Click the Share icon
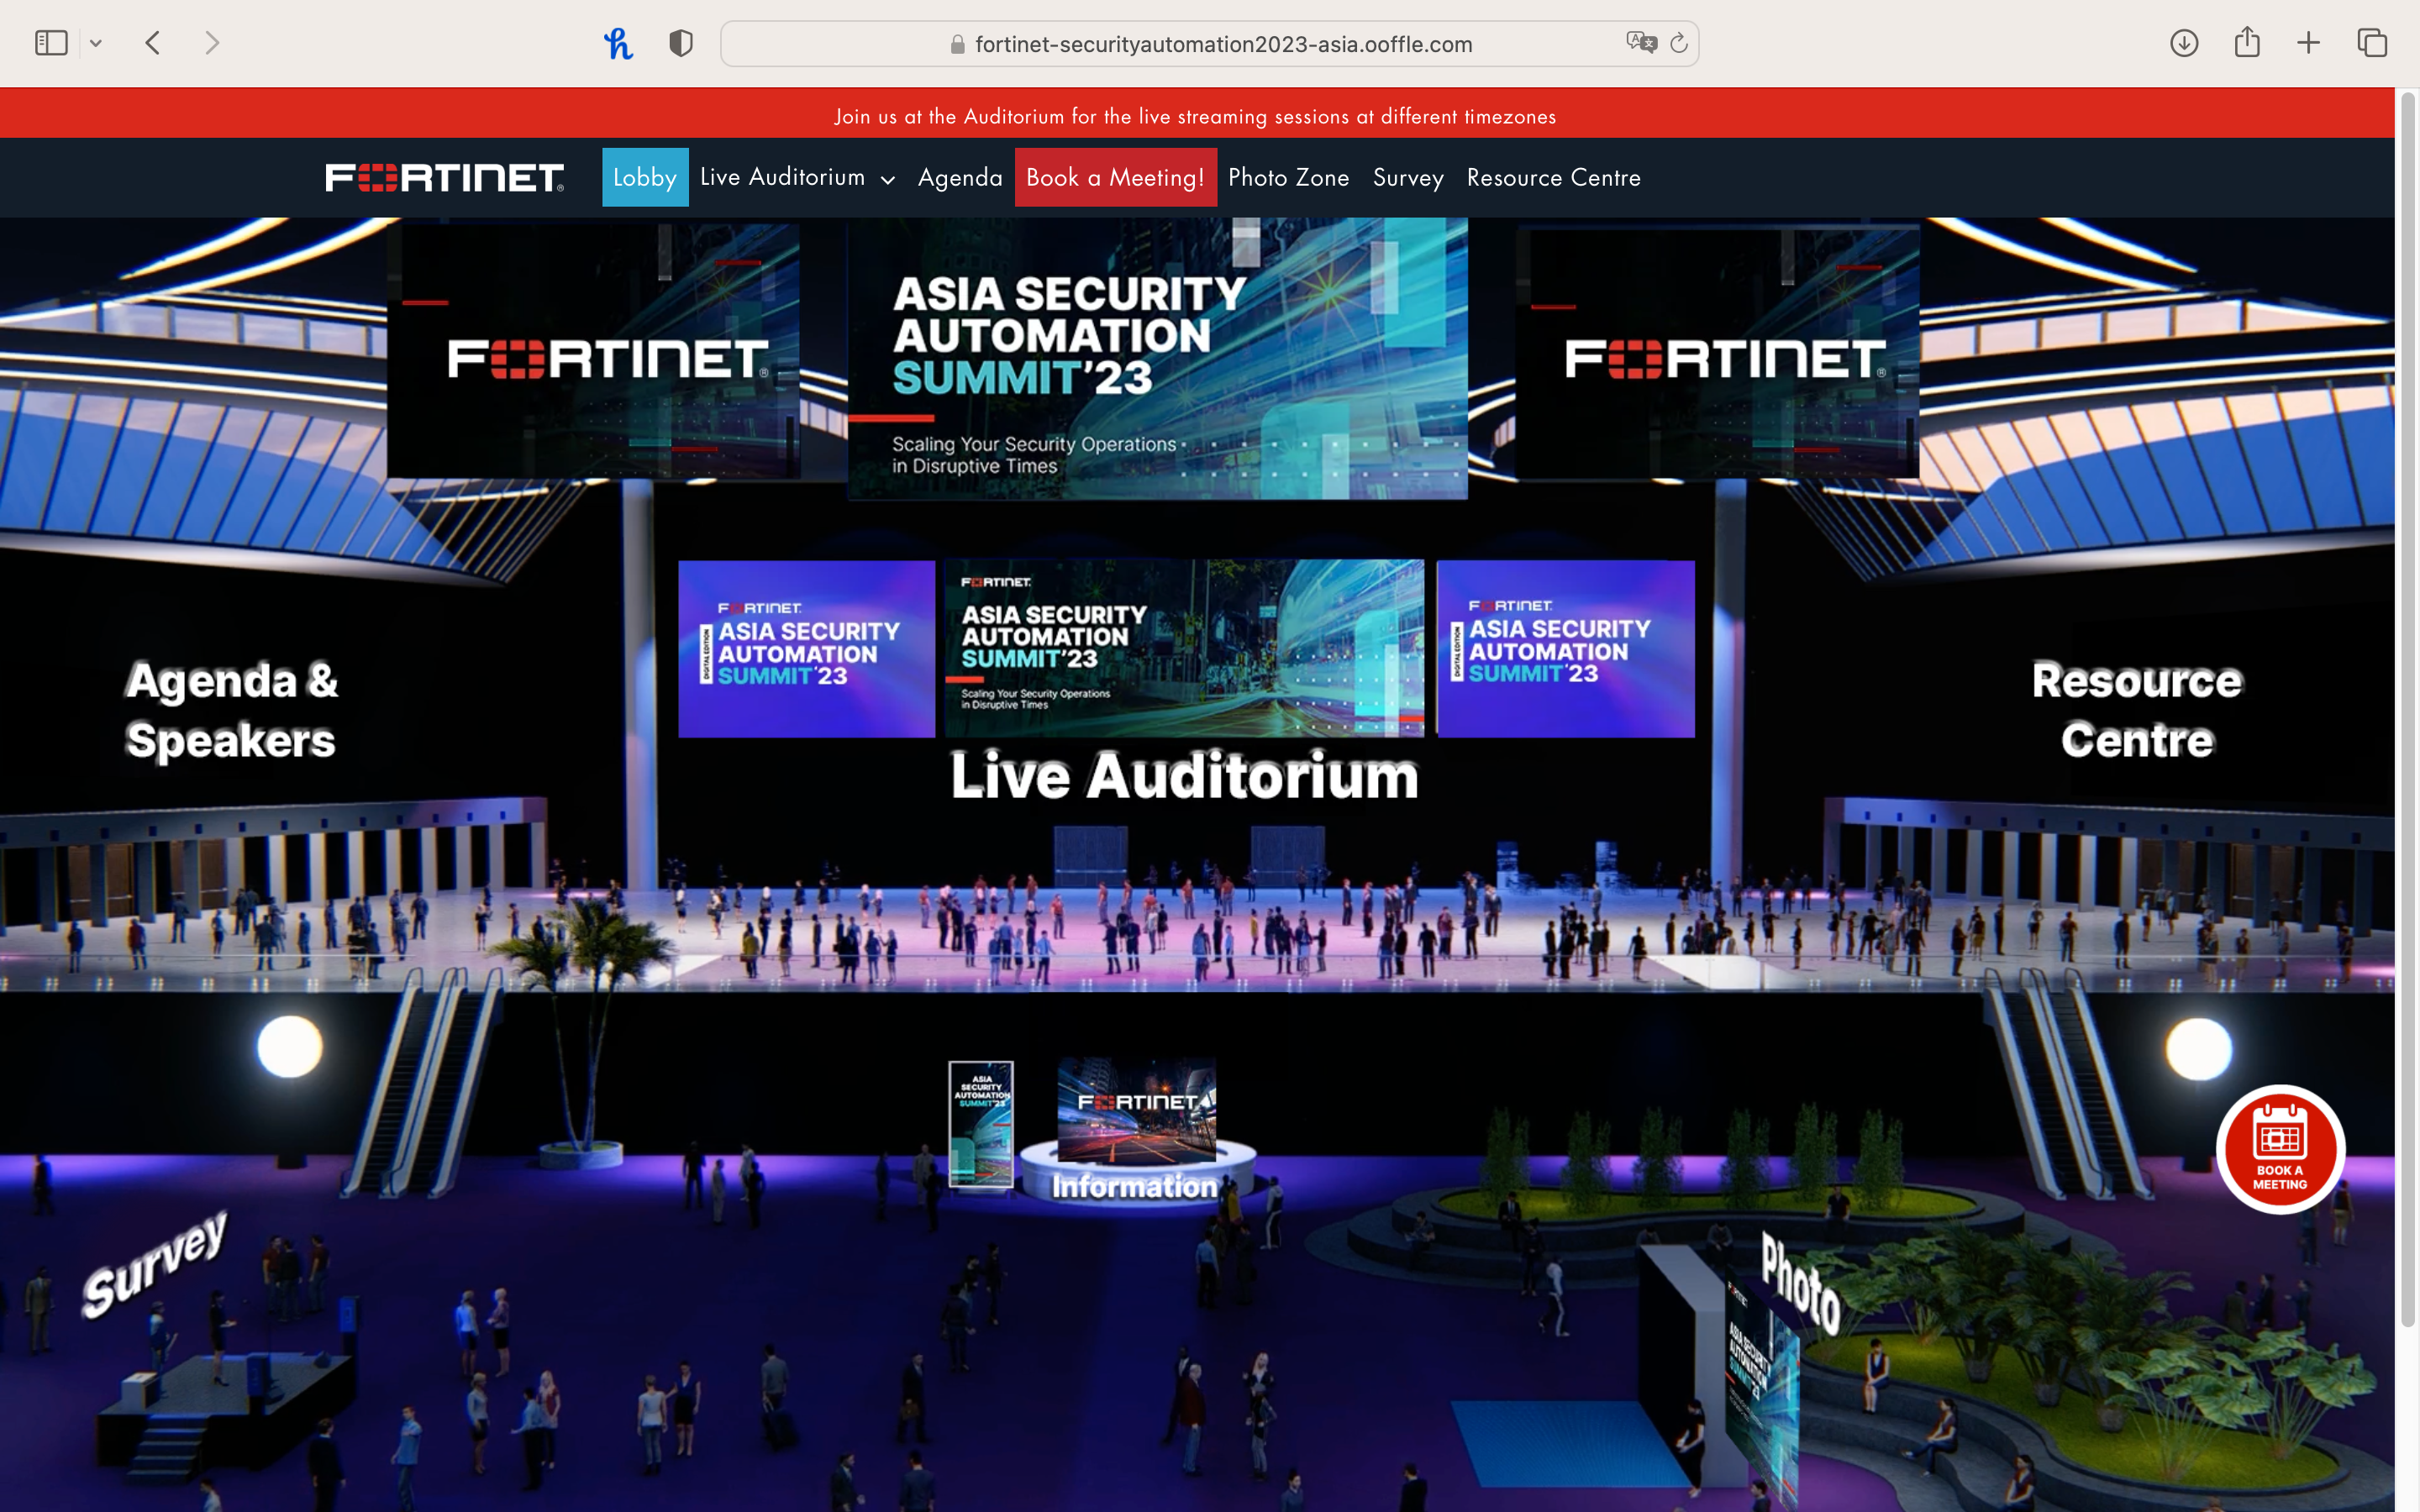 2246,42
